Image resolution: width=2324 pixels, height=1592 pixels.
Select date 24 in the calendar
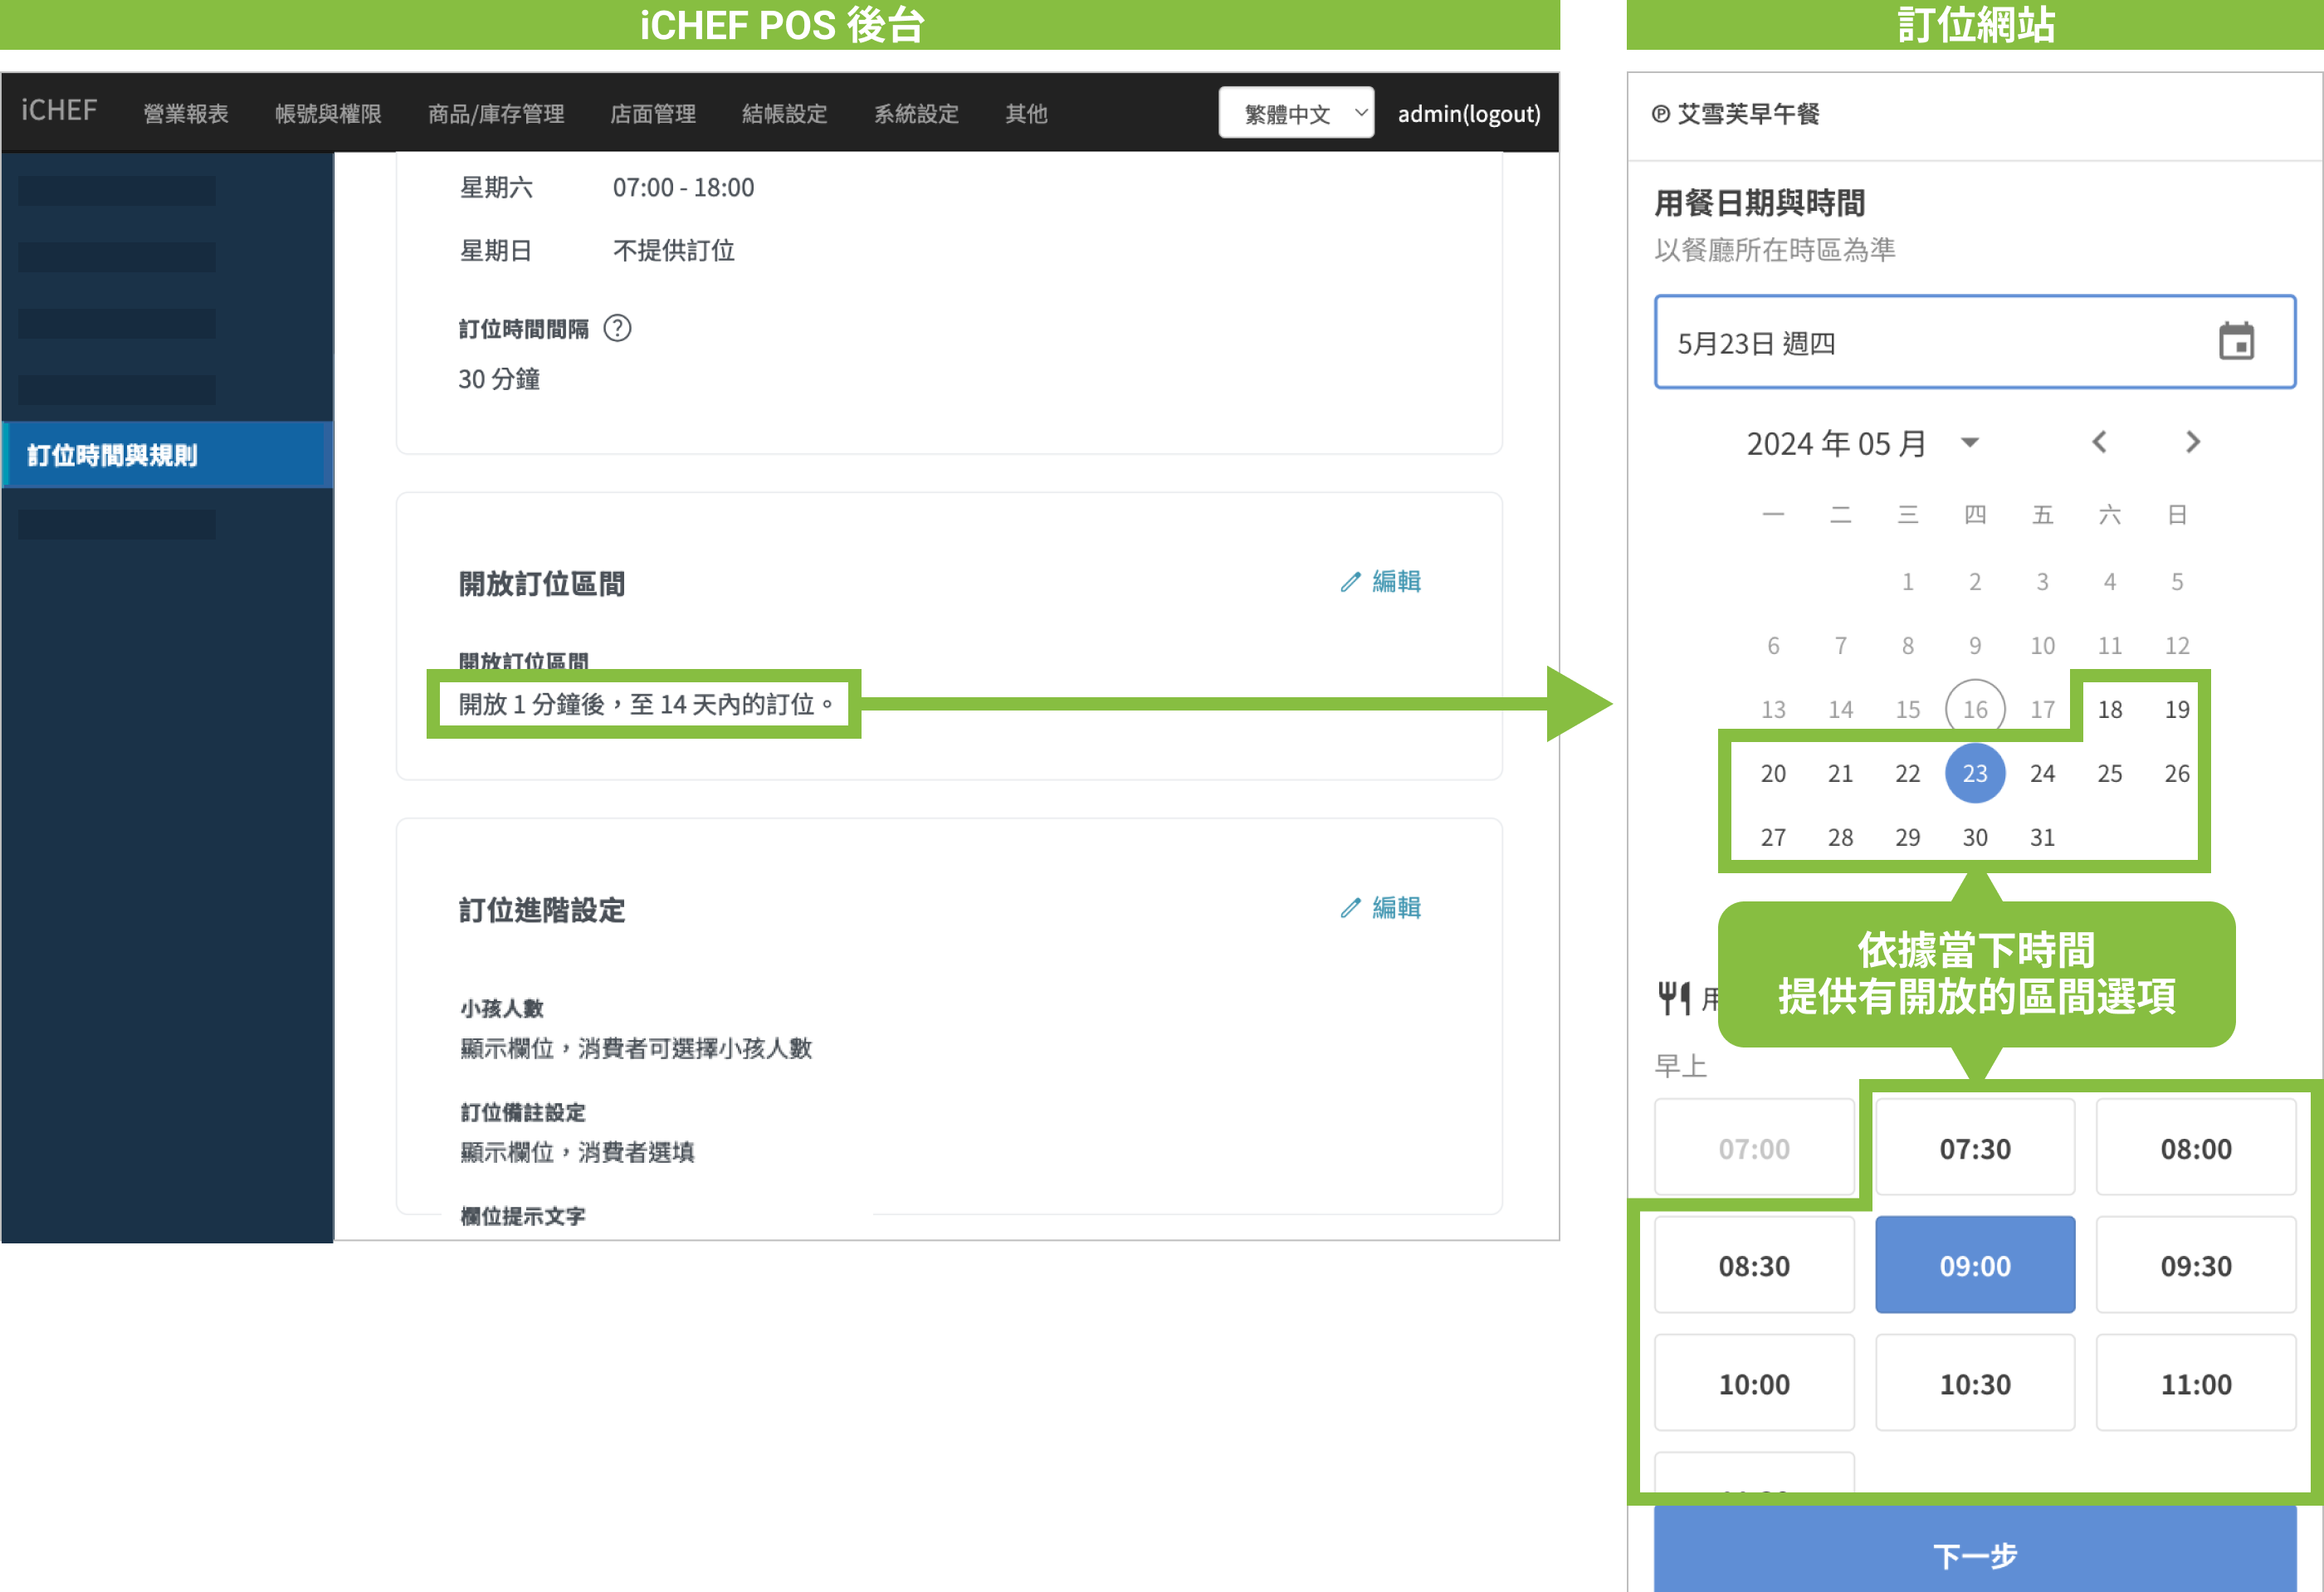coord(2042,773)
